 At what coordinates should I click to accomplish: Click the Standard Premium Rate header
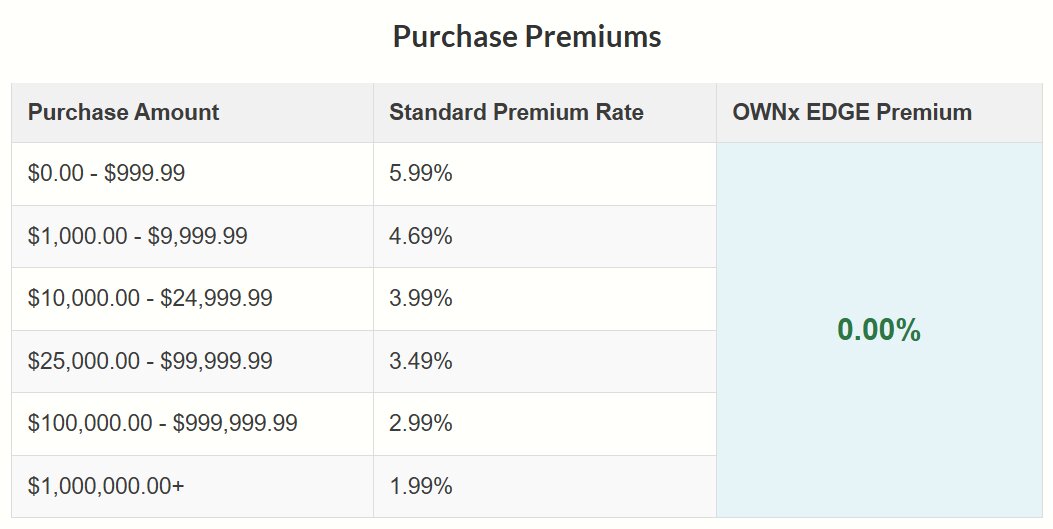[516, 112]
